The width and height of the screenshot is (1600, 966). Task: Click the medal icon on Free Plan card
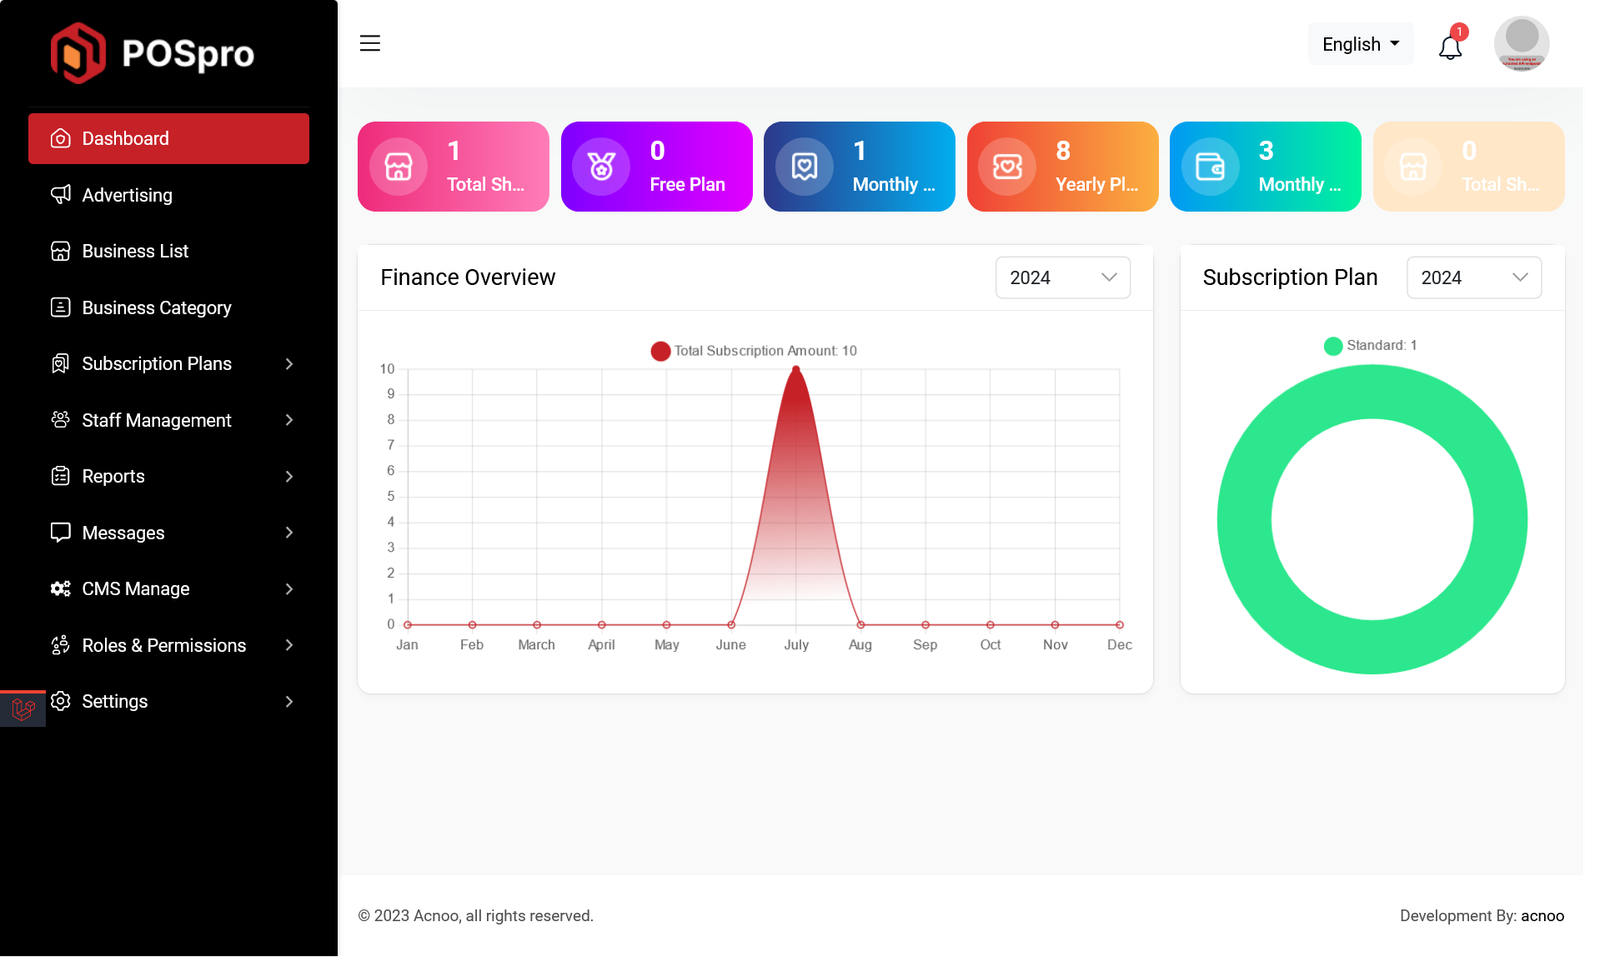(x=601, y=166)
